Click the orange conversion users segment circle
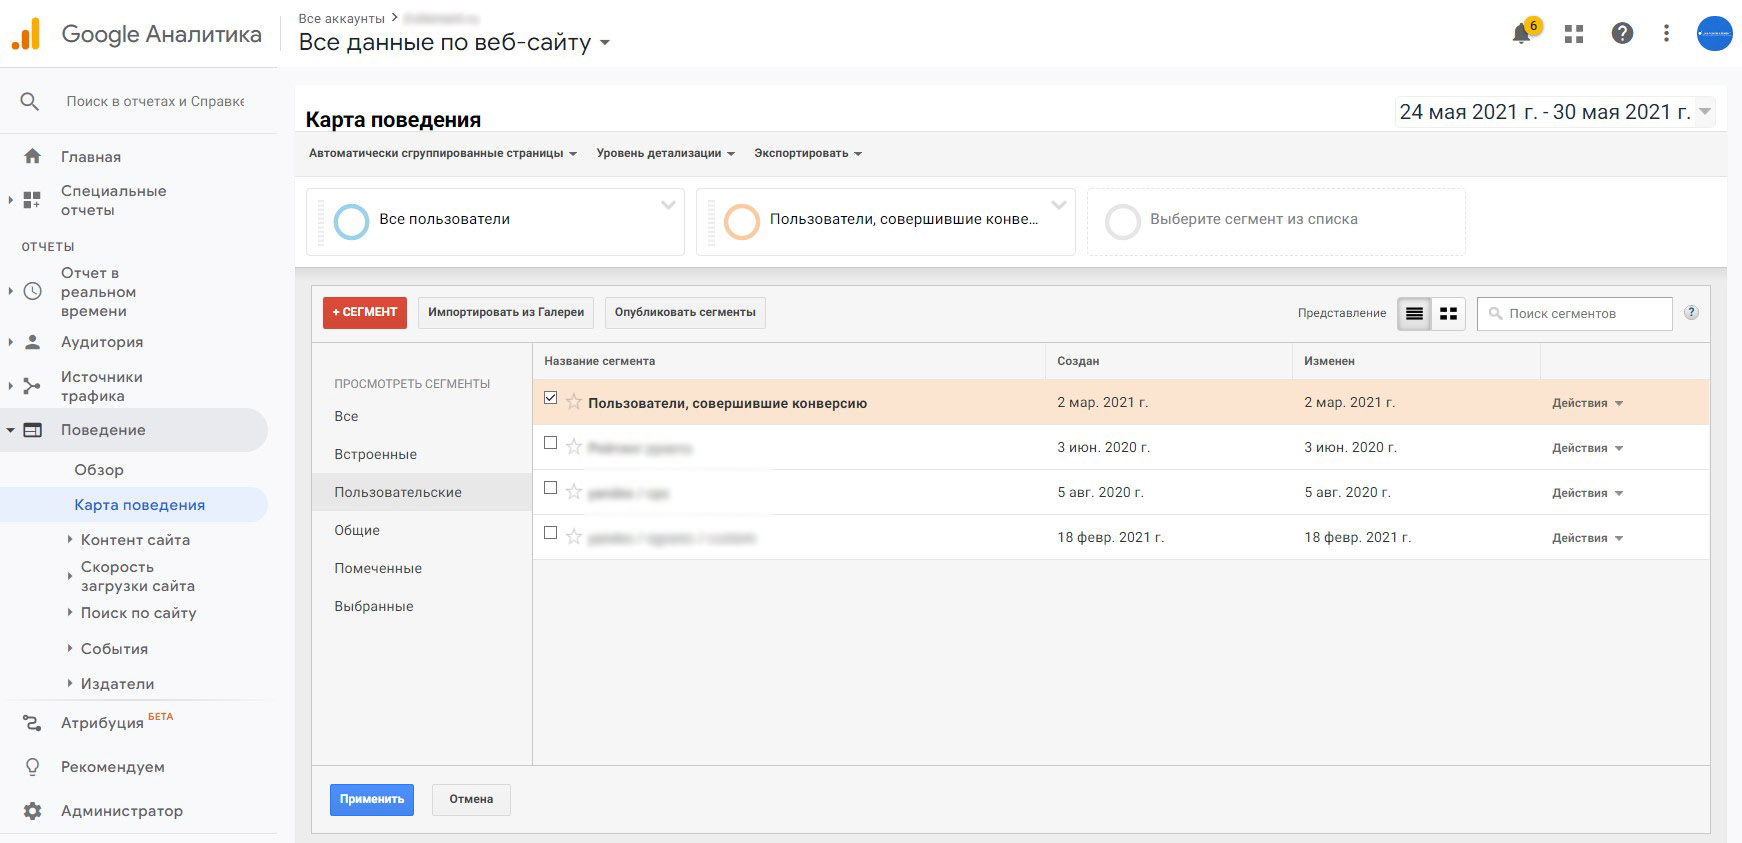1742x843 pixels. (742, 221)
